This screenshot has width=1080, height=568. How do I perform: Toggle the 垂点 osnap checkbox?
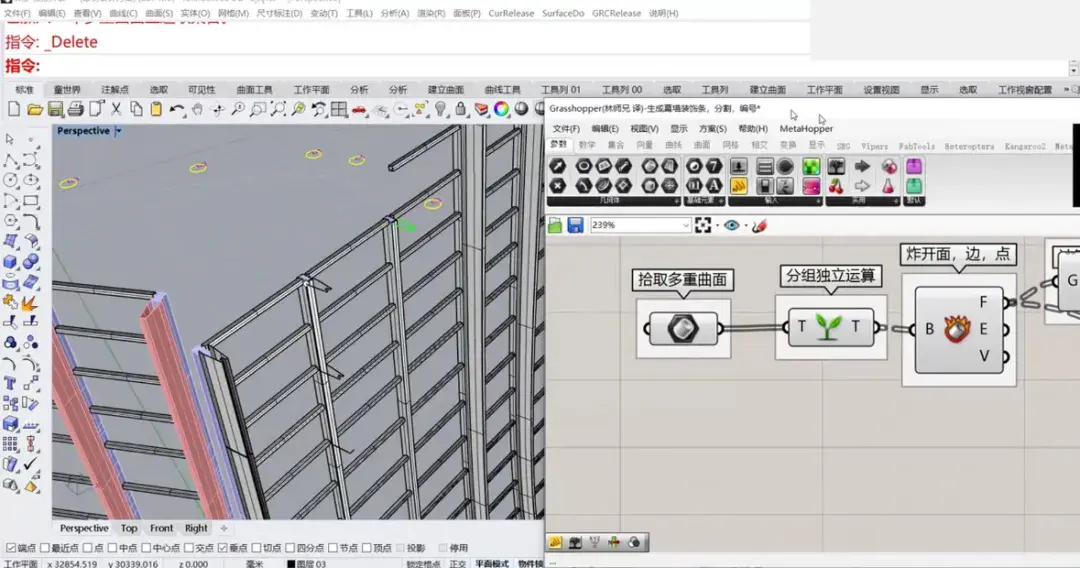pos(222,548)
